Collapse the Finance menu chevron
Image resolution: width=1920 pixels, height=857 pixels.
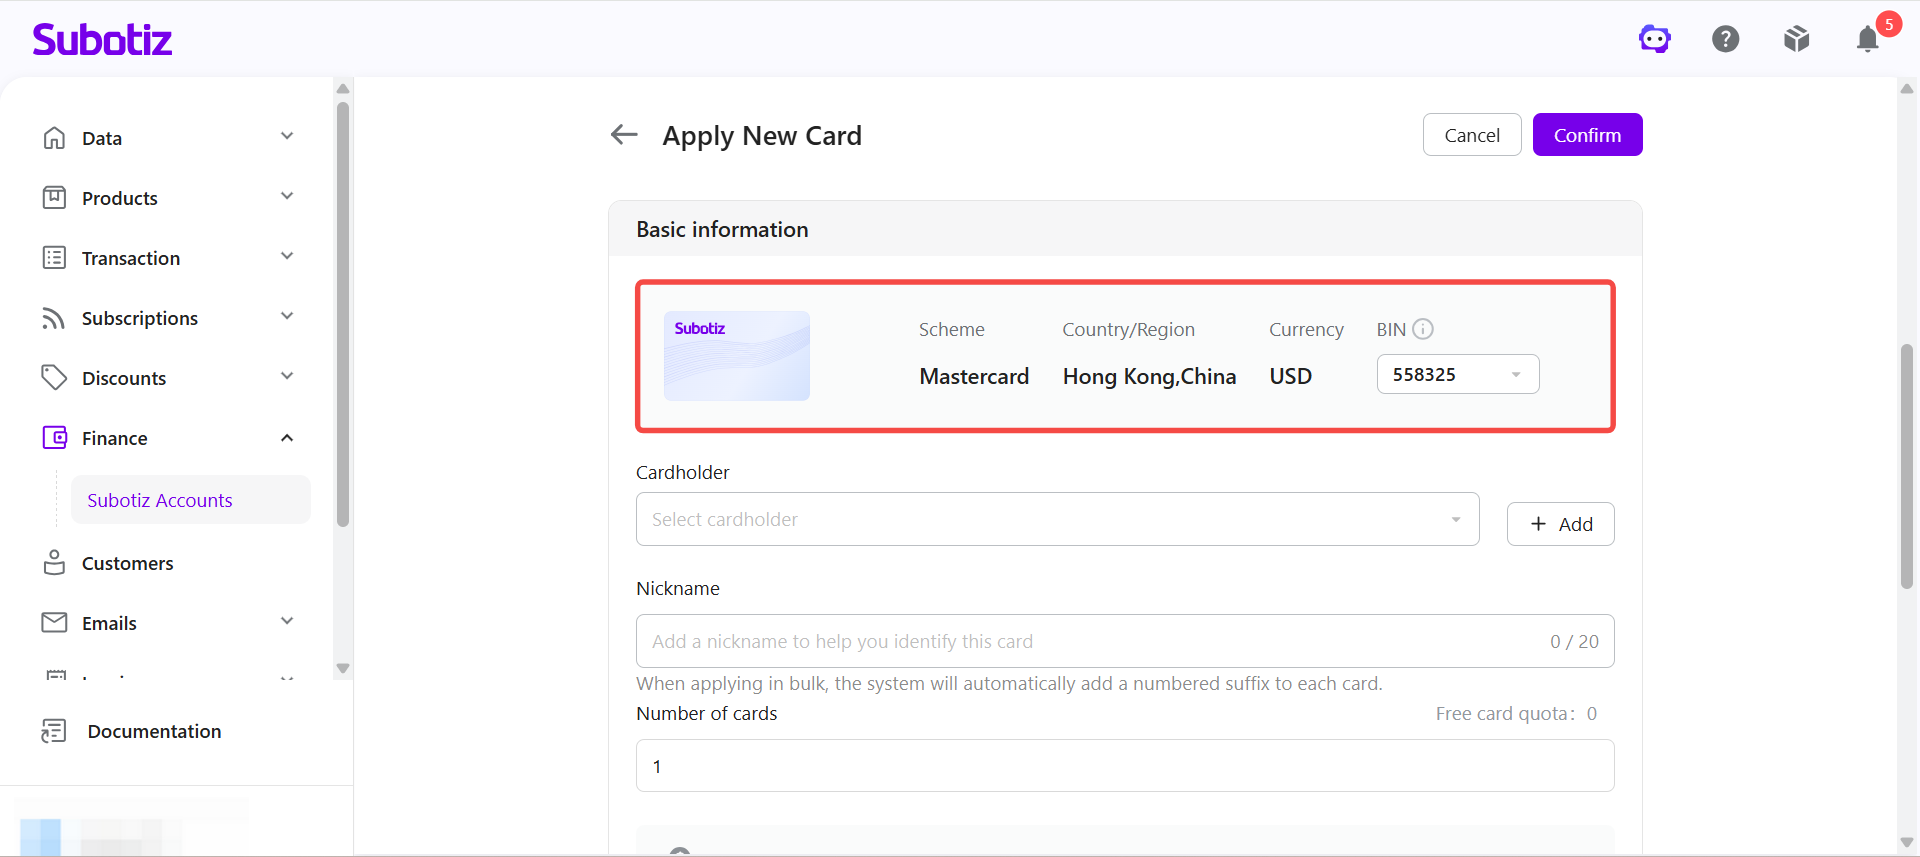point(287,438)
